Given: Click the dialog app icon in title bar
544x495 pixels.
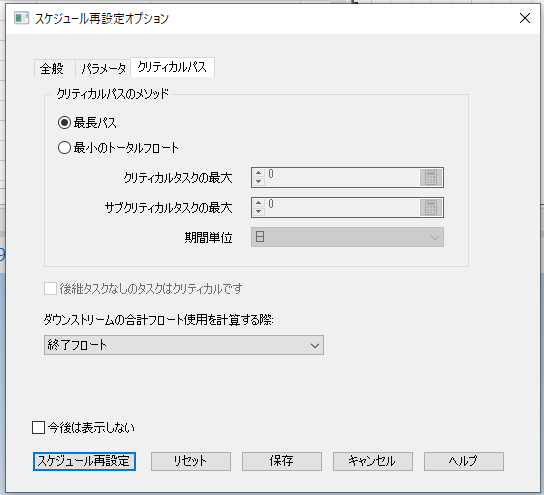Looking at the screenshot, I should coord(21,18).
